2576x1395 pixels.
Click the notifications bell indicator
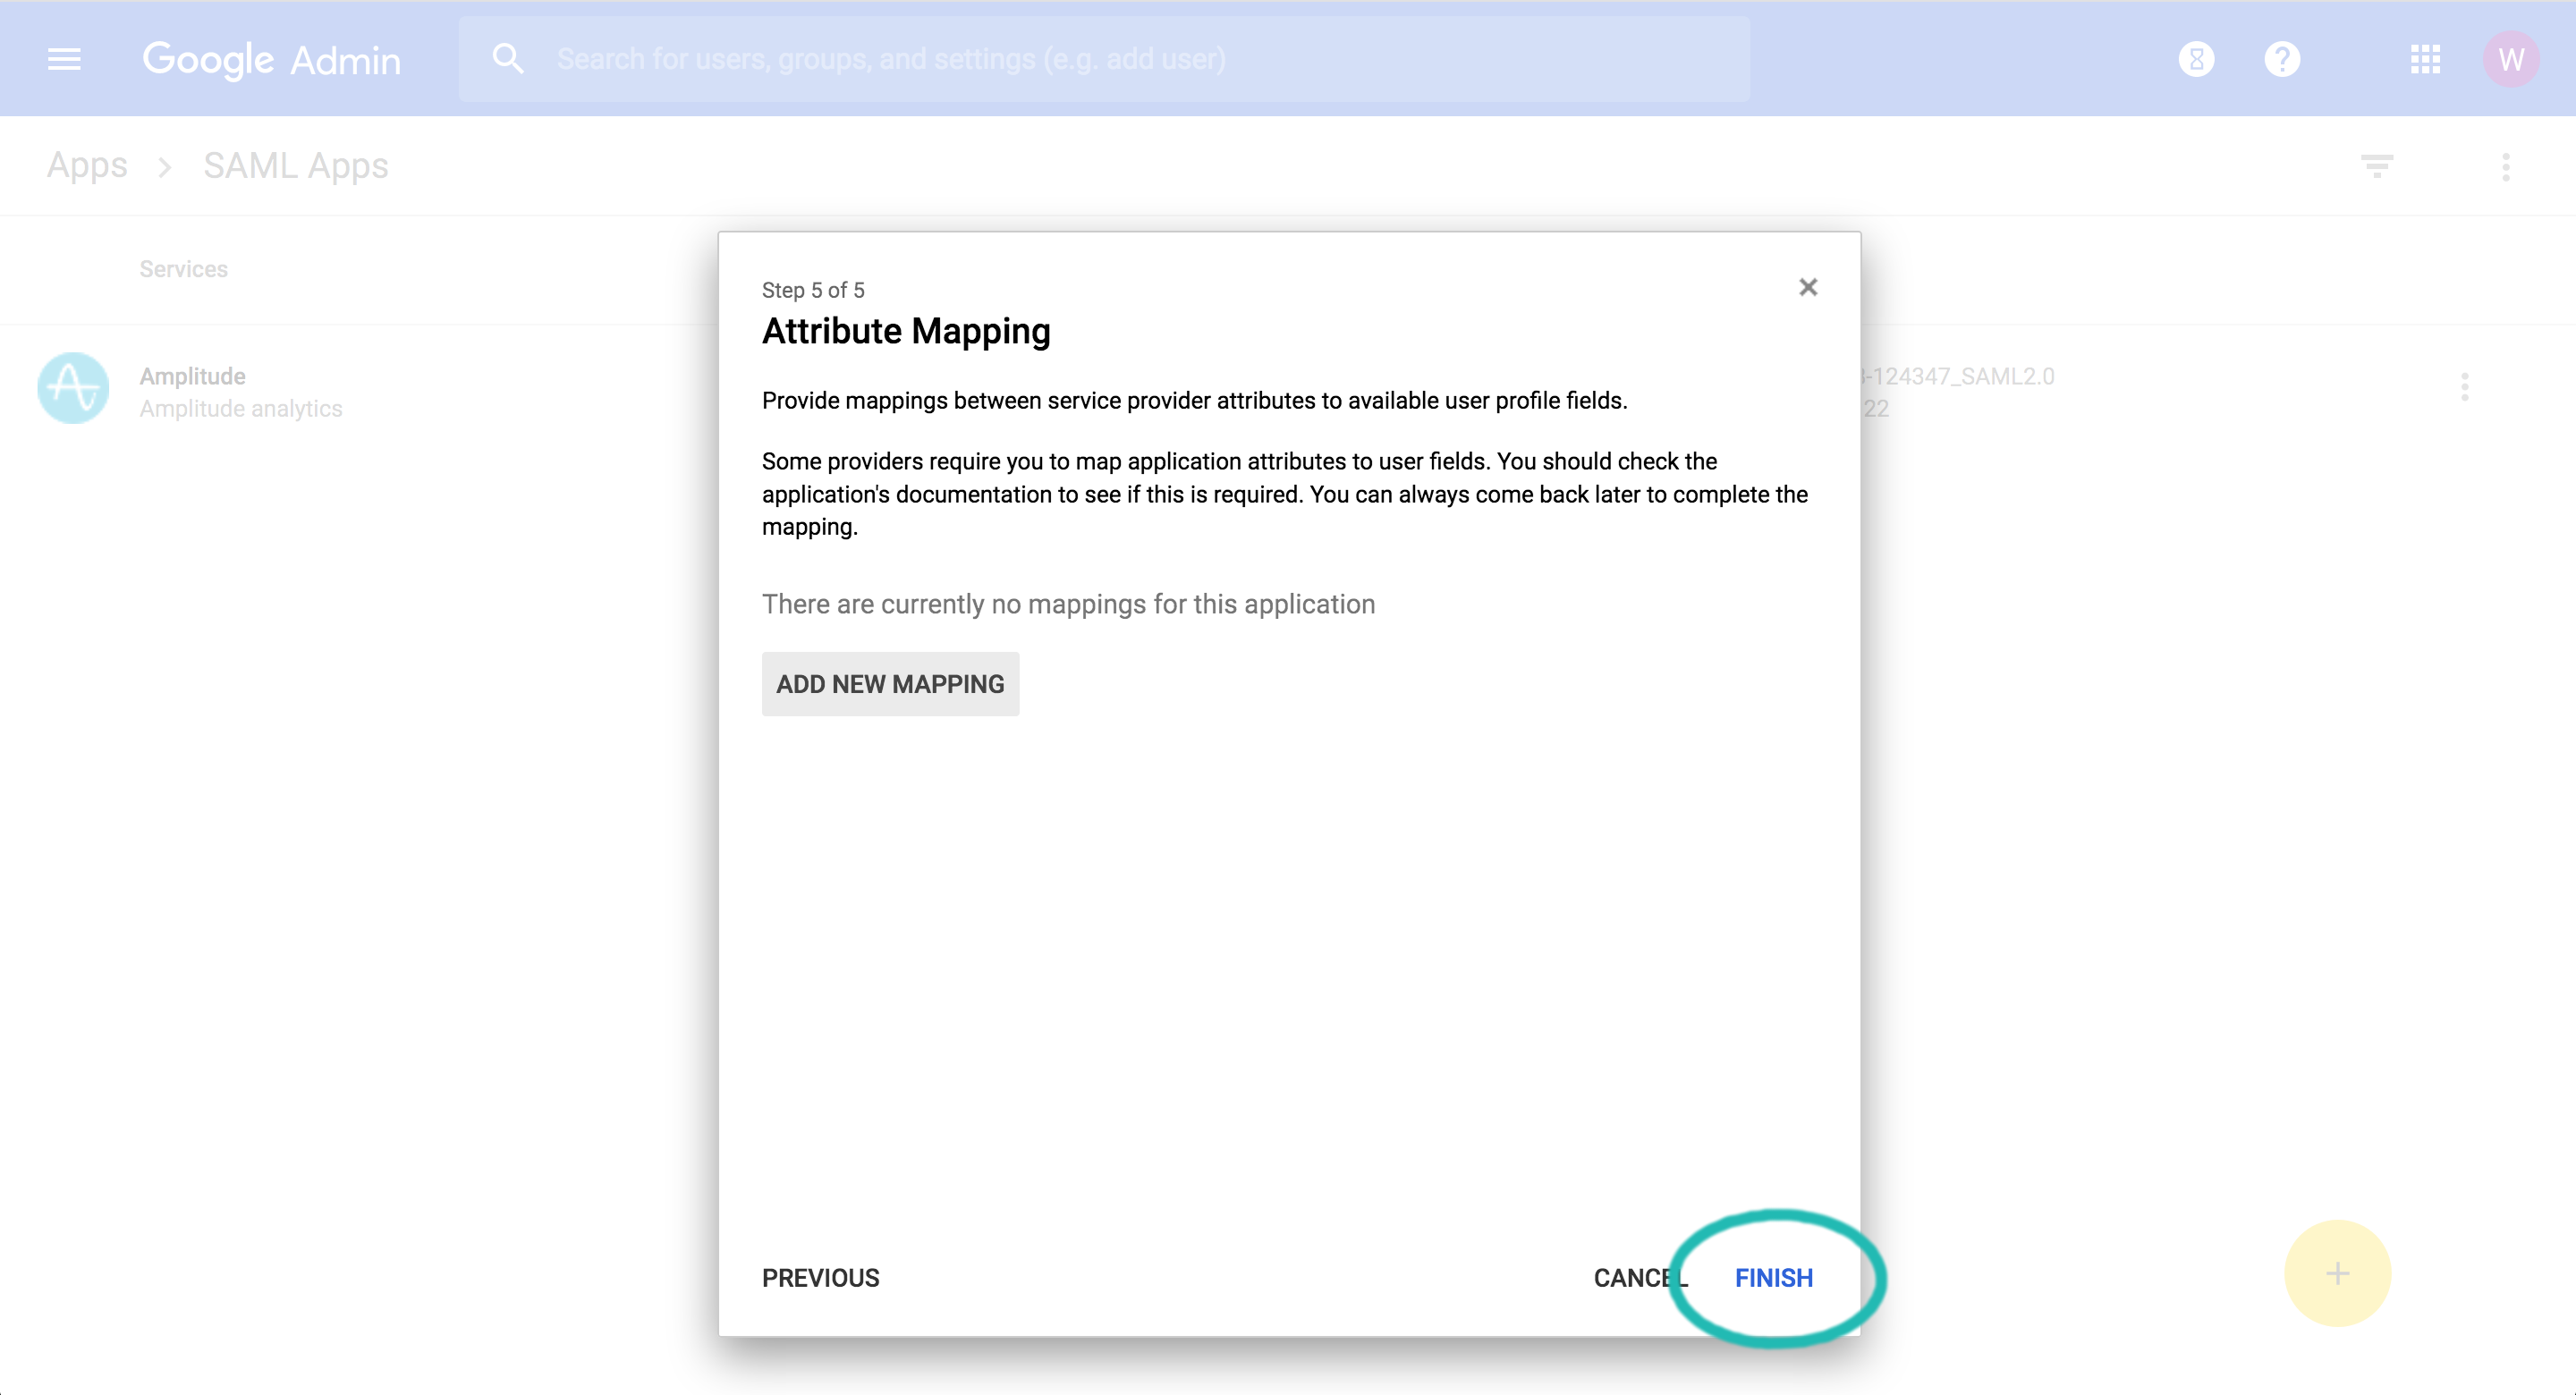(2195, 58)
